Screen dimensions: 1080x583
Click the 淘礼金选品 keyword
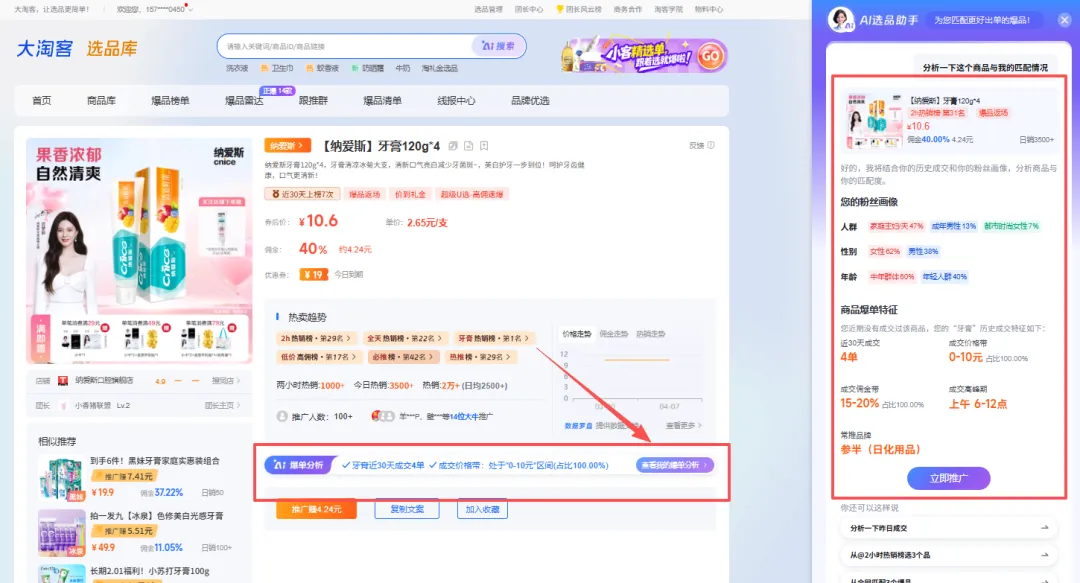439,68
